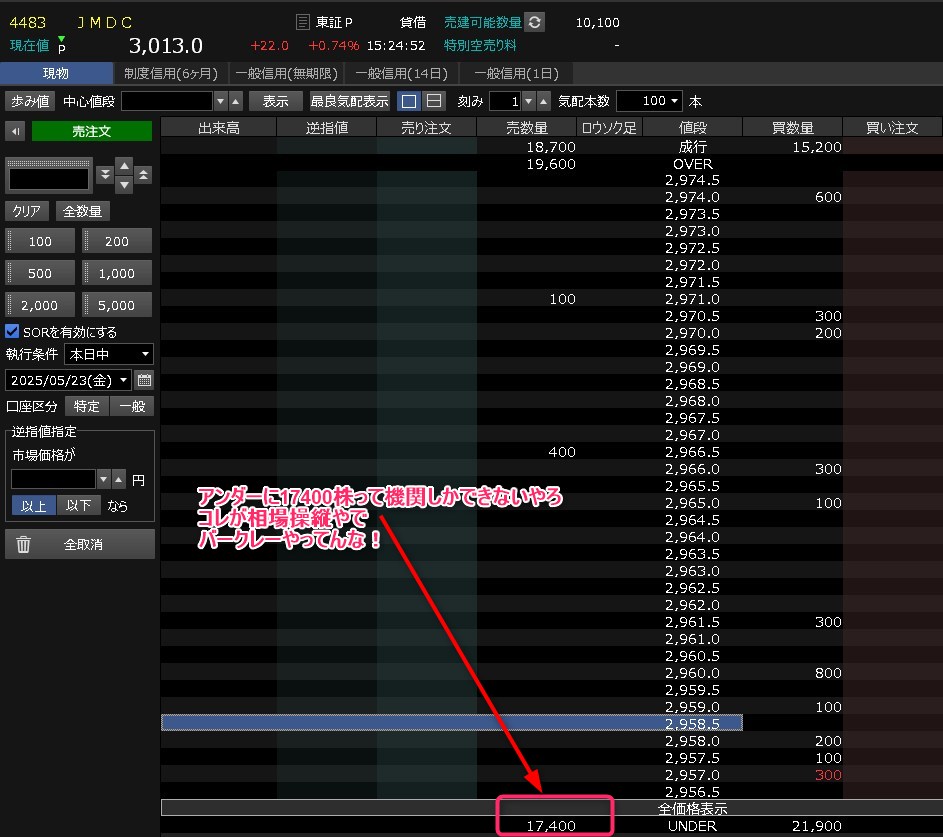Open the 刻み dropdown arrow
This screenshot has width=943, height=837.
click(x=529, y=101)
